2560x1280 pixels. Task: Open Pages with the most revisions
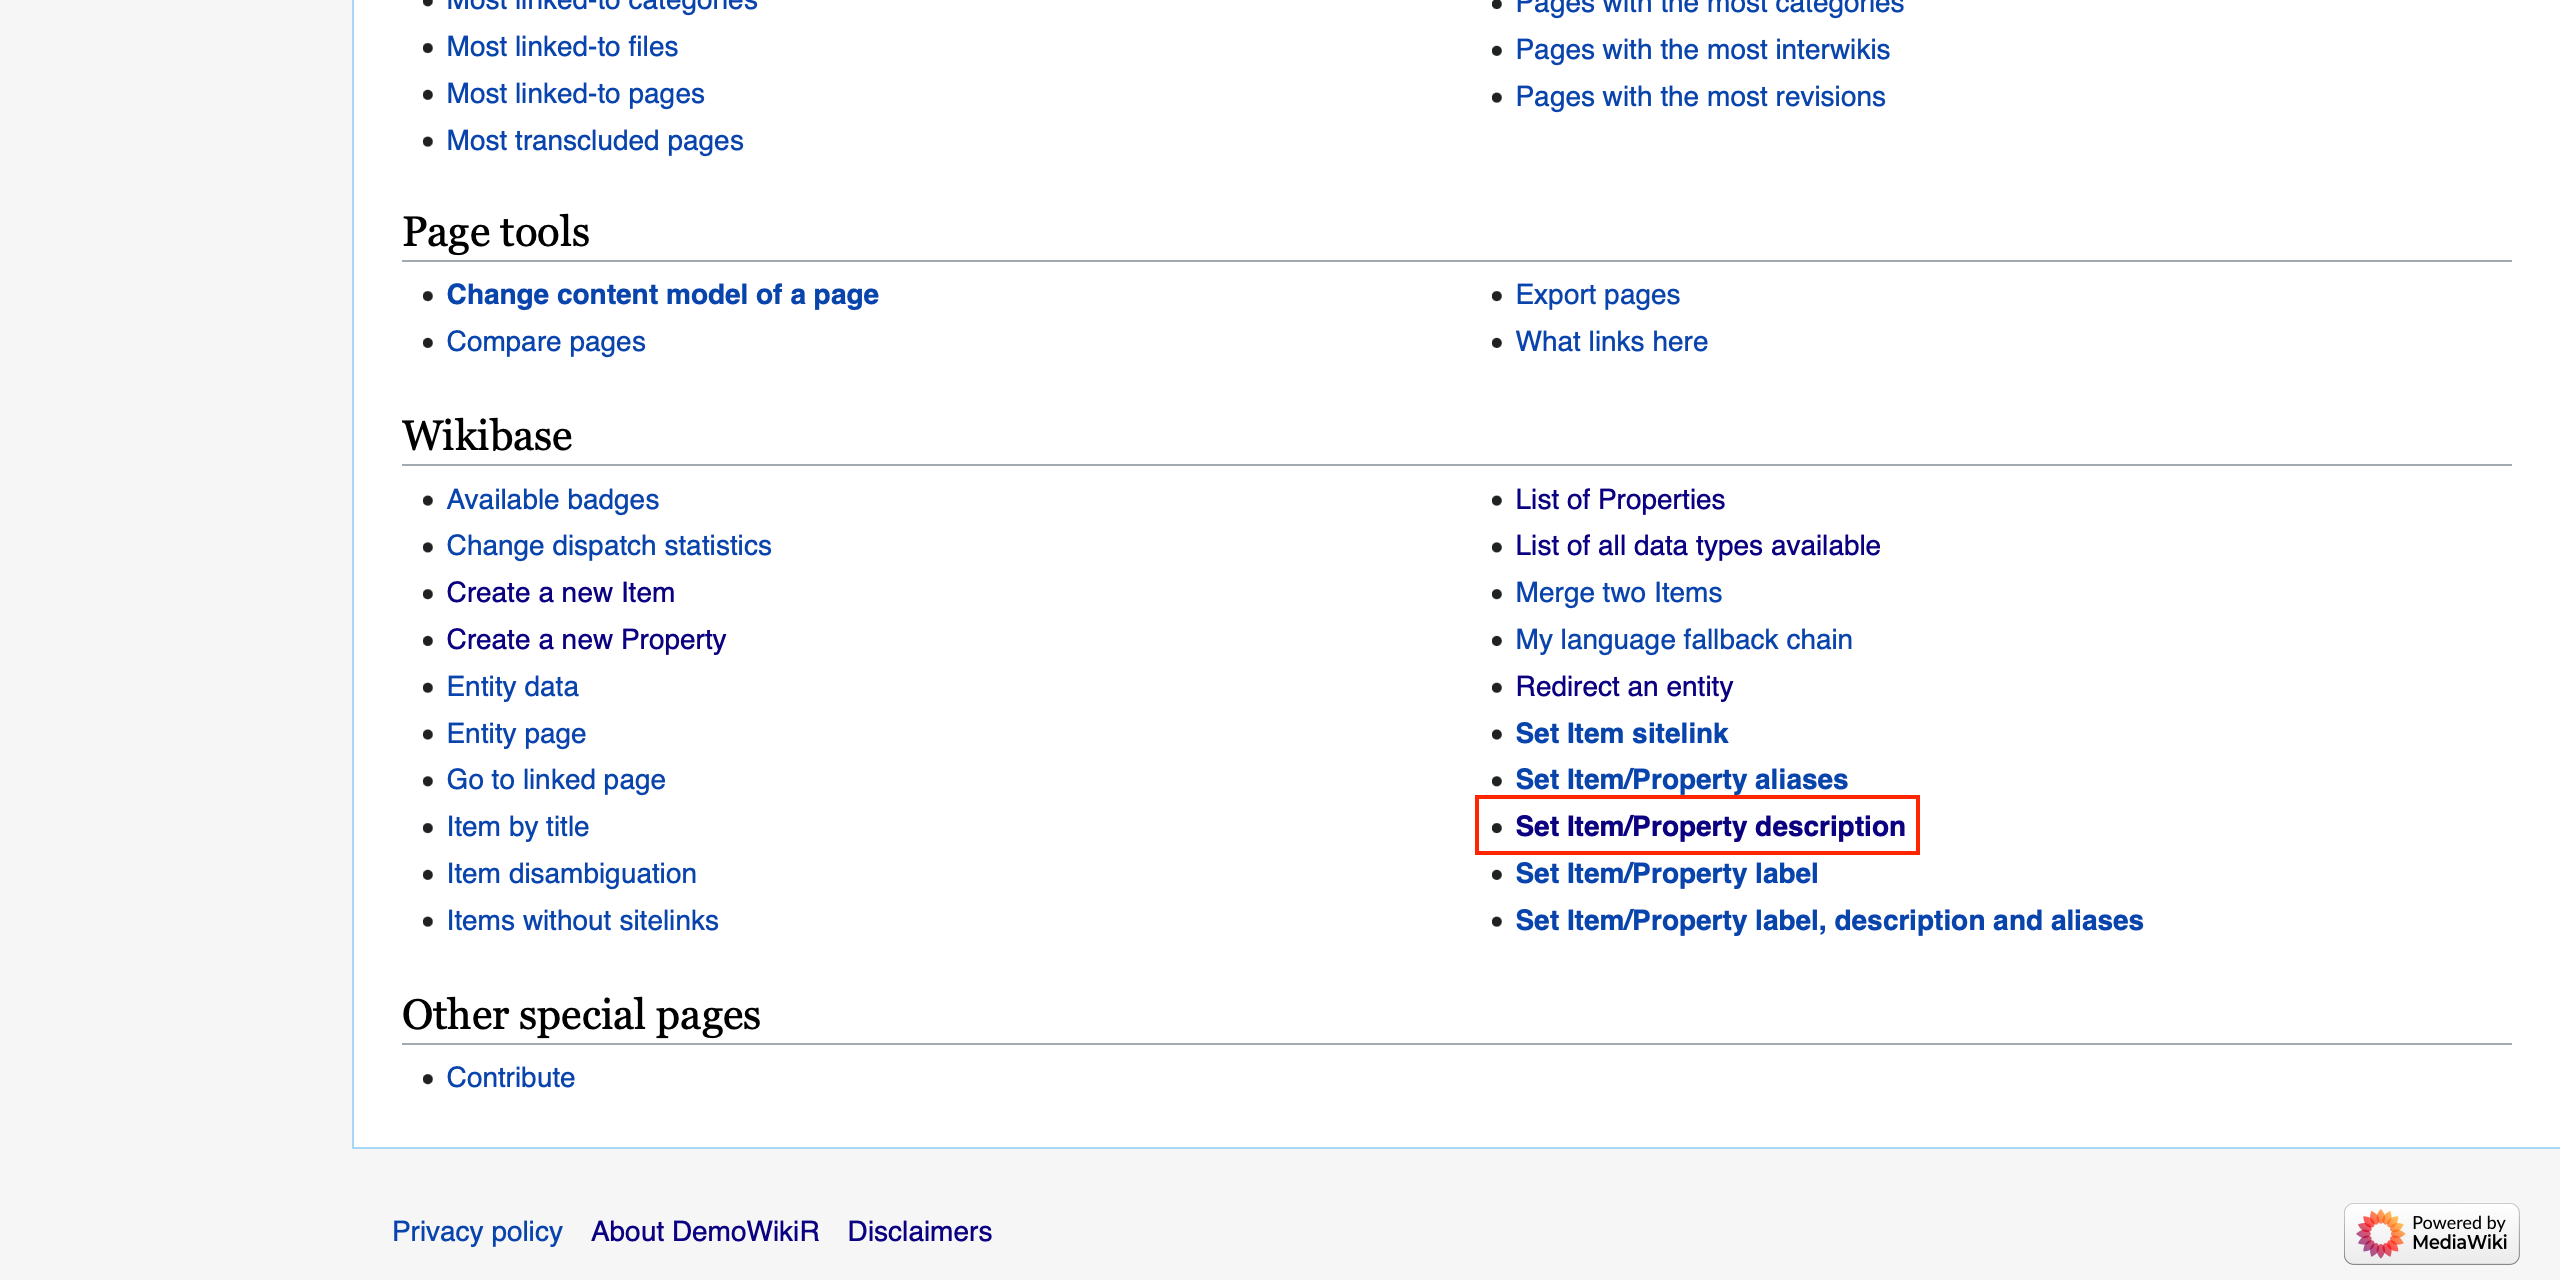coord(1700,97)
